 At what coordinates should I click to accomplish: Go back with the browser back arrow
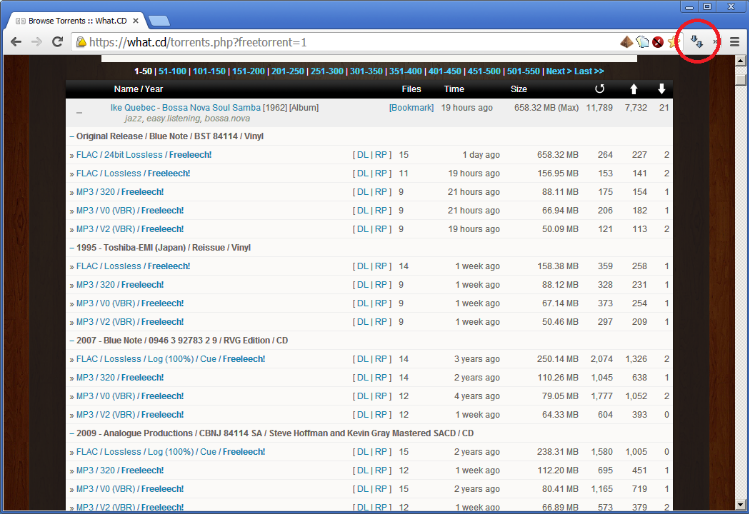pyautogui.click(x=16, y=42)
